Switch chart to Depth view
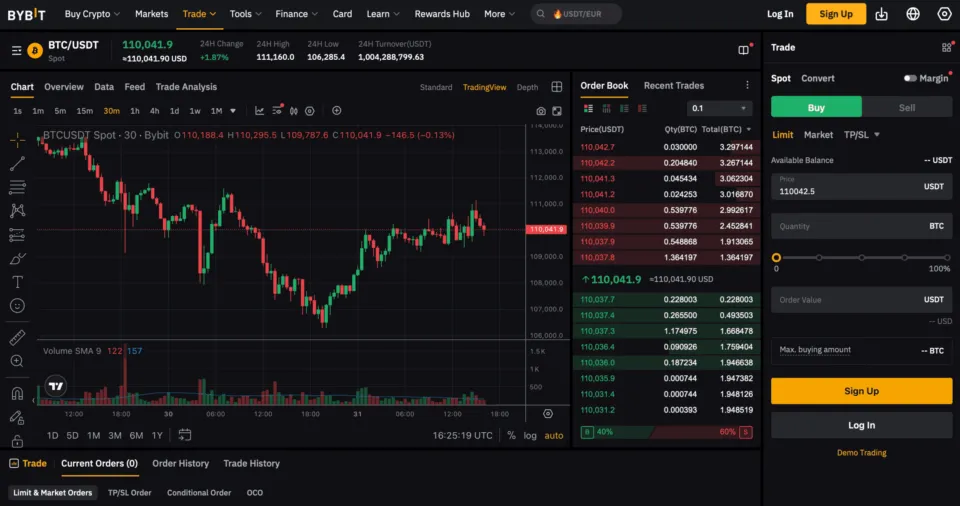Image resolution: width=960 pixels, height=506 pixels. [x=527, y=88]
